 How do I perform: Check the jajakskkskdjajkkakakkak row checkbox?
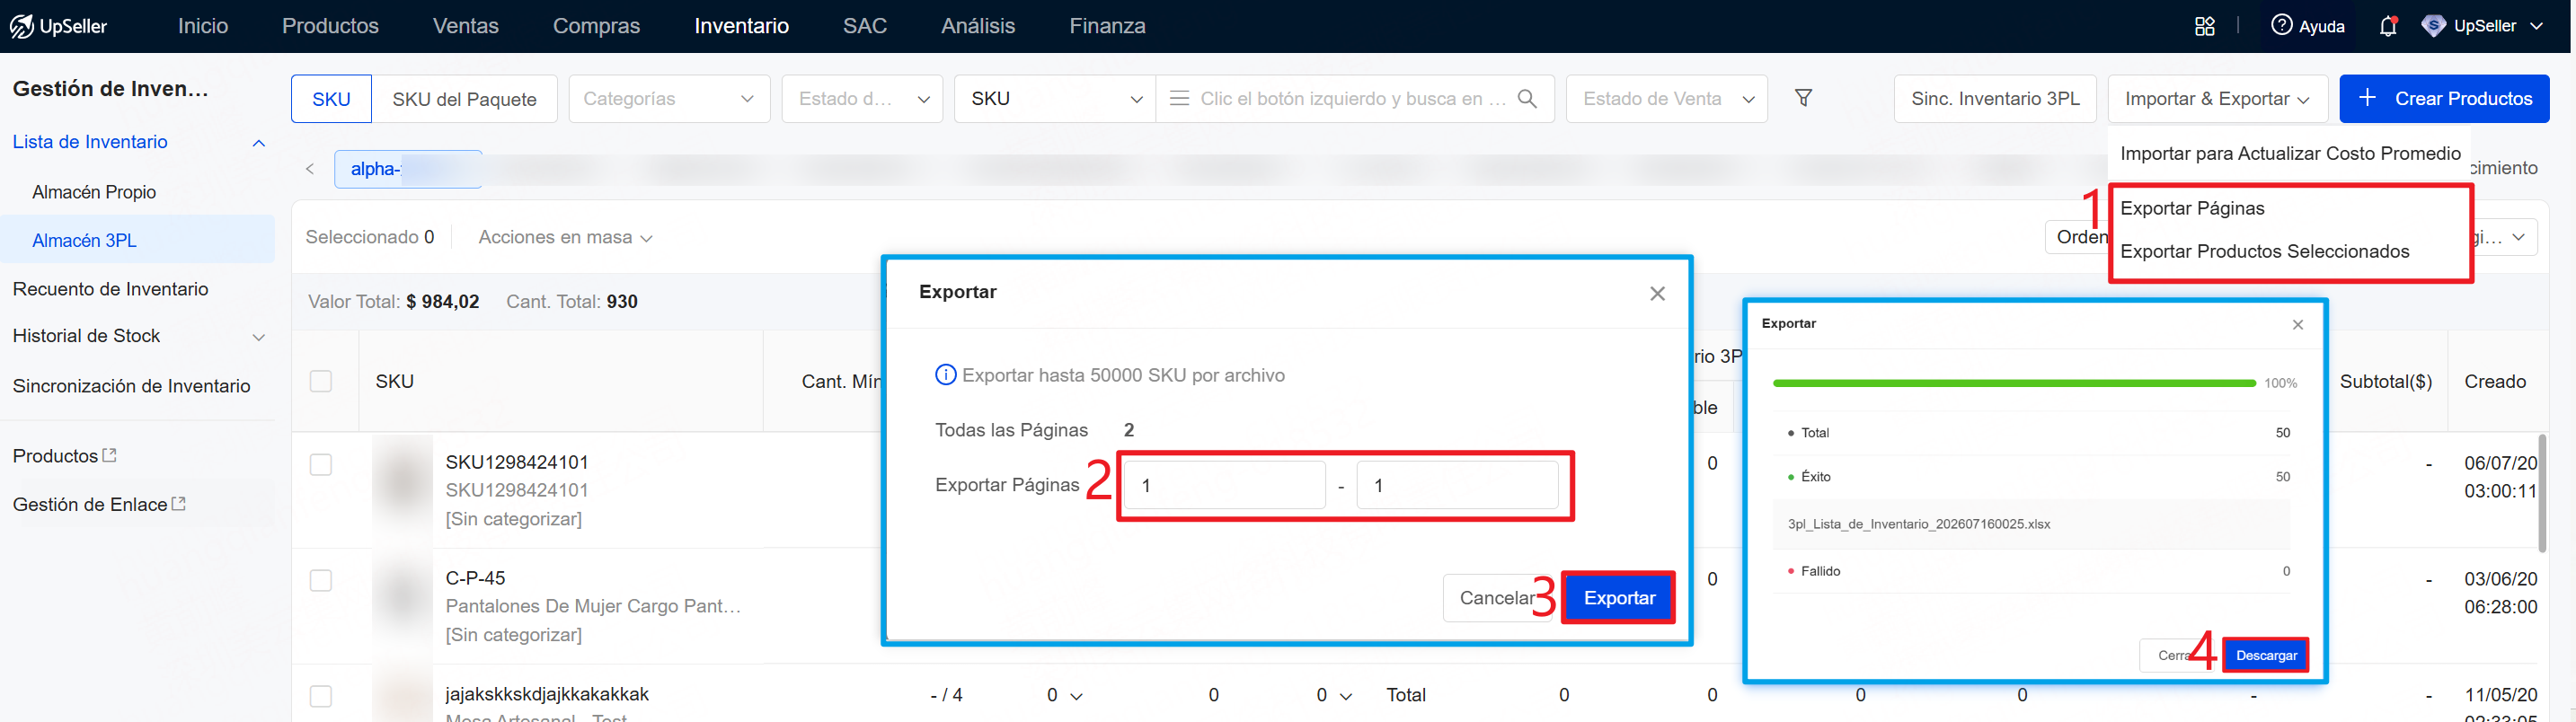(x=321, y=696)
